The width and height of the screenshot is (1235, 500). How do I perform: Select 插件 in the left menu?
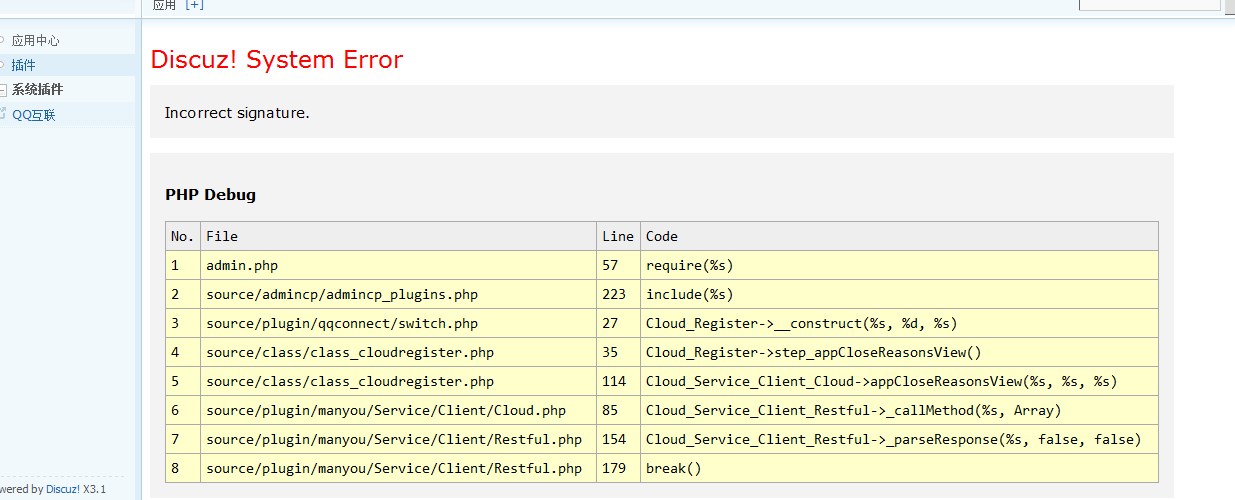point(23,65)
